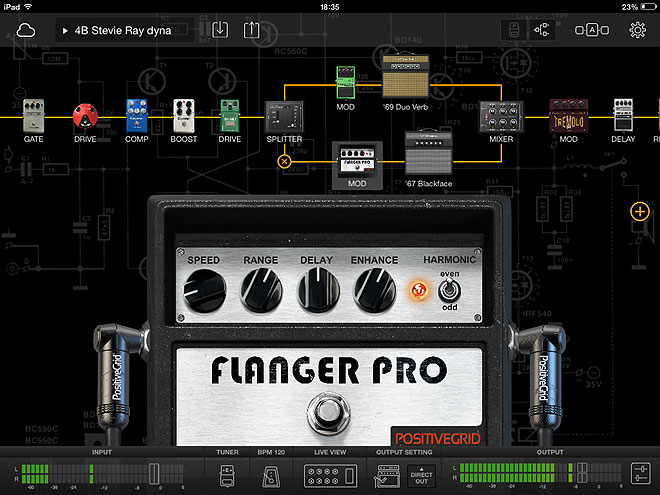Select the Tremolo MOD pedal
Screen dimensions: 660x495
pos(568,116)
